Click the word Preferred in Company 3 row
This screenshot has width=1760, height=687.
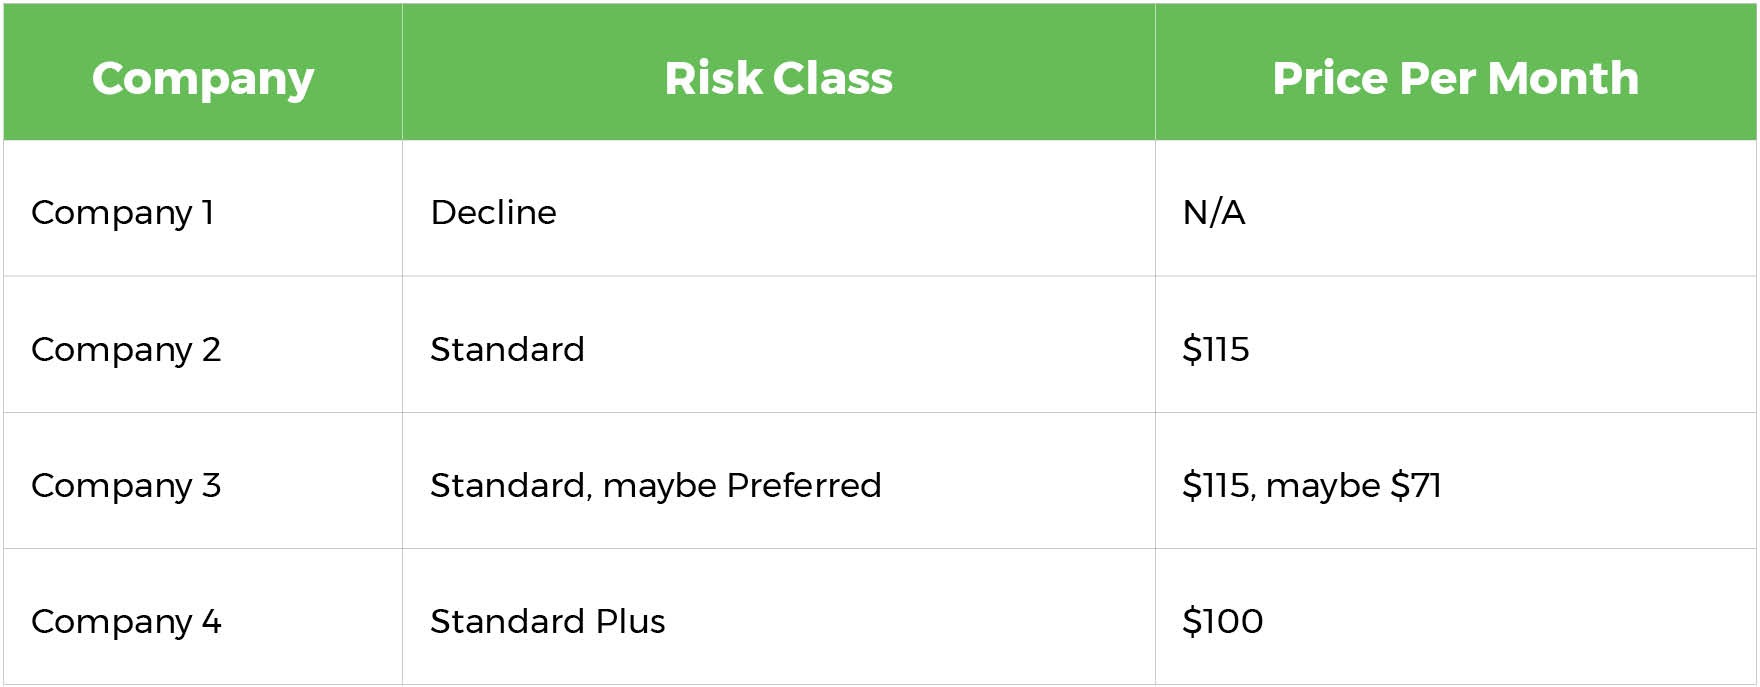[804, 485]
